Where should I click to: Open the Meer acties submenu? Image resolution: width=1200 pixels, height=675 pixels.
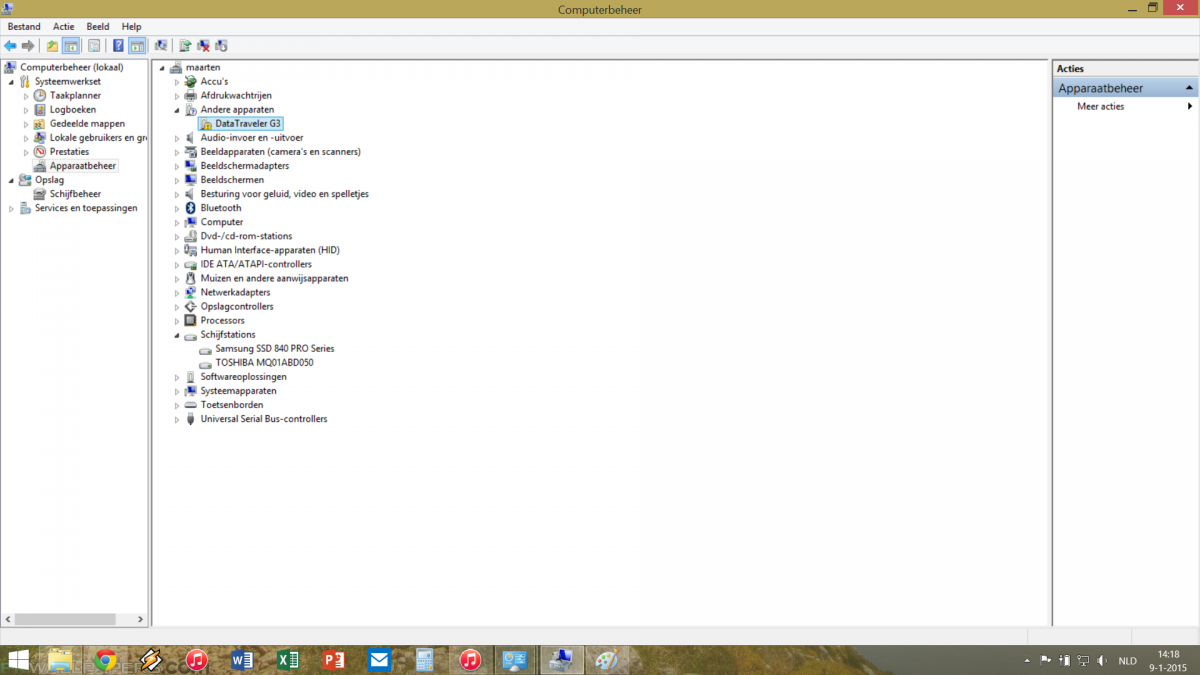[x=1100, y=106]
